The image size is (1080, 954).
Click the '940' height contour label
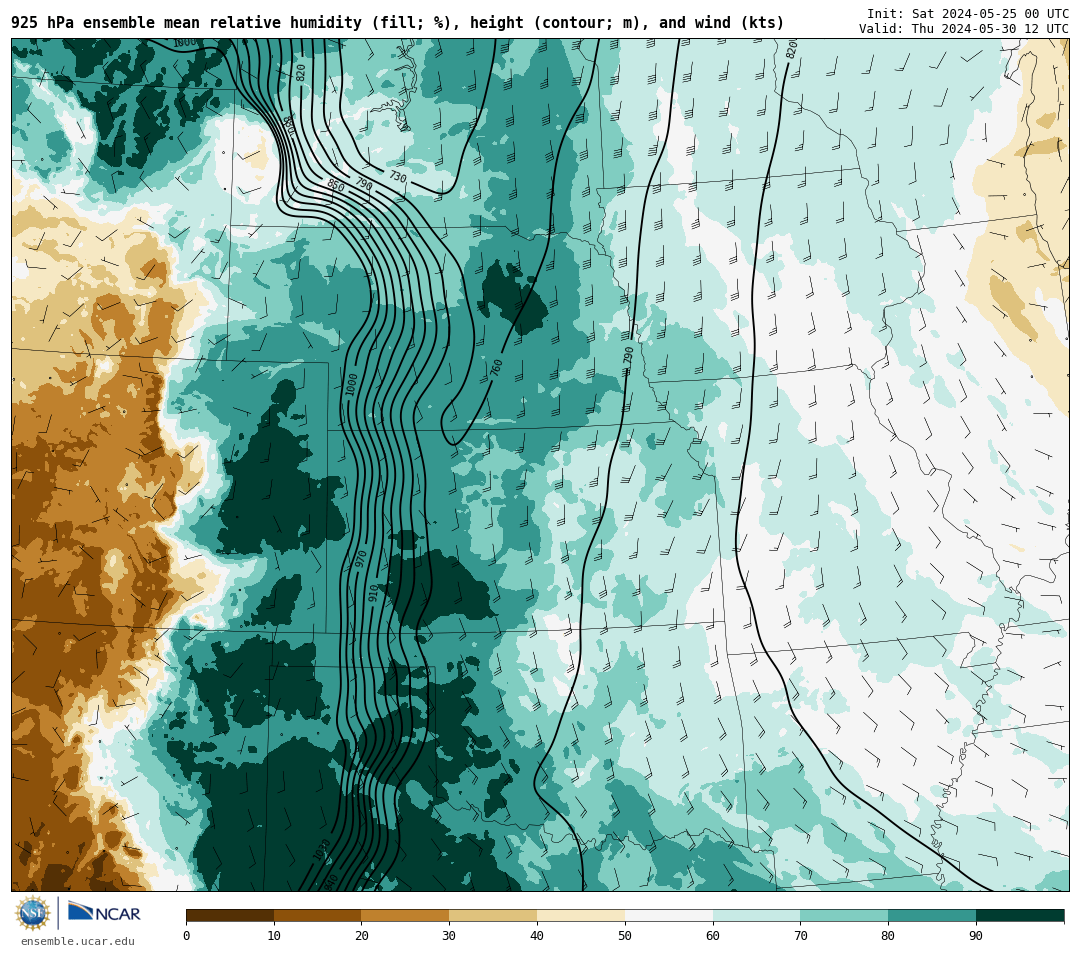point(331,882)
